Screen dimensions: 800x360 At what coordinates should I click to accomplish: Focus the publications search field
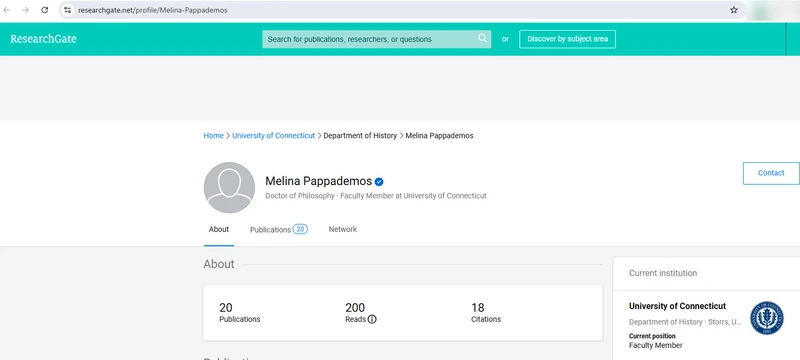pyautogui.click(x=377, y=39)
